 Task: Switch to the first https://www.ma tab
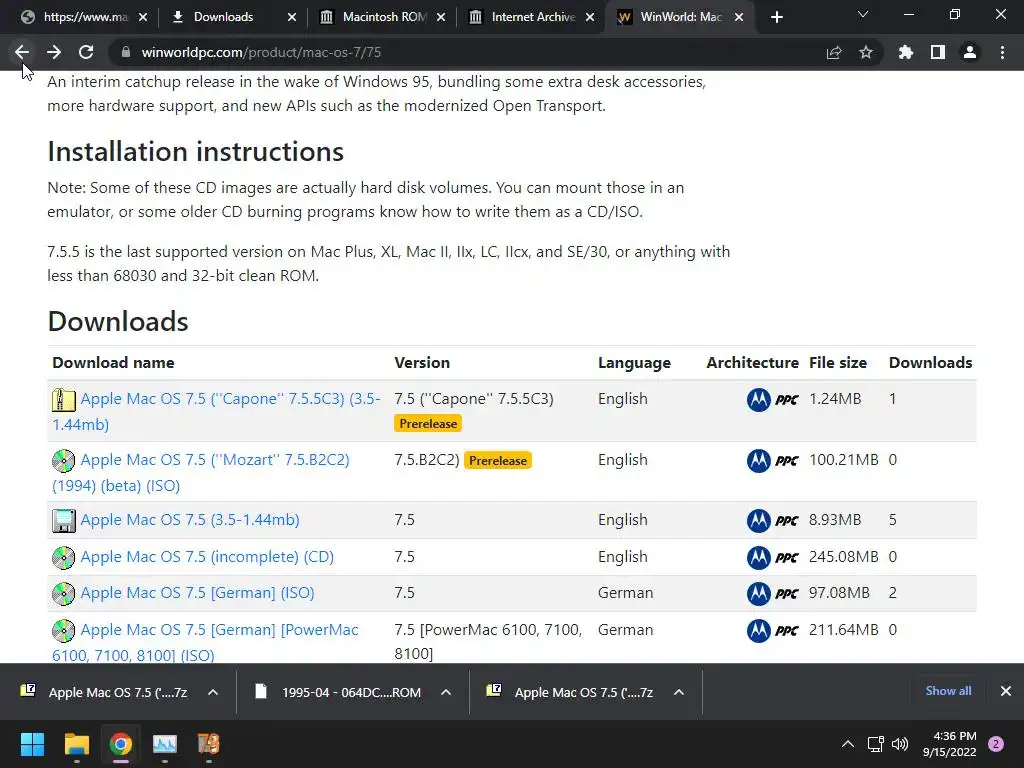point(82,17)
